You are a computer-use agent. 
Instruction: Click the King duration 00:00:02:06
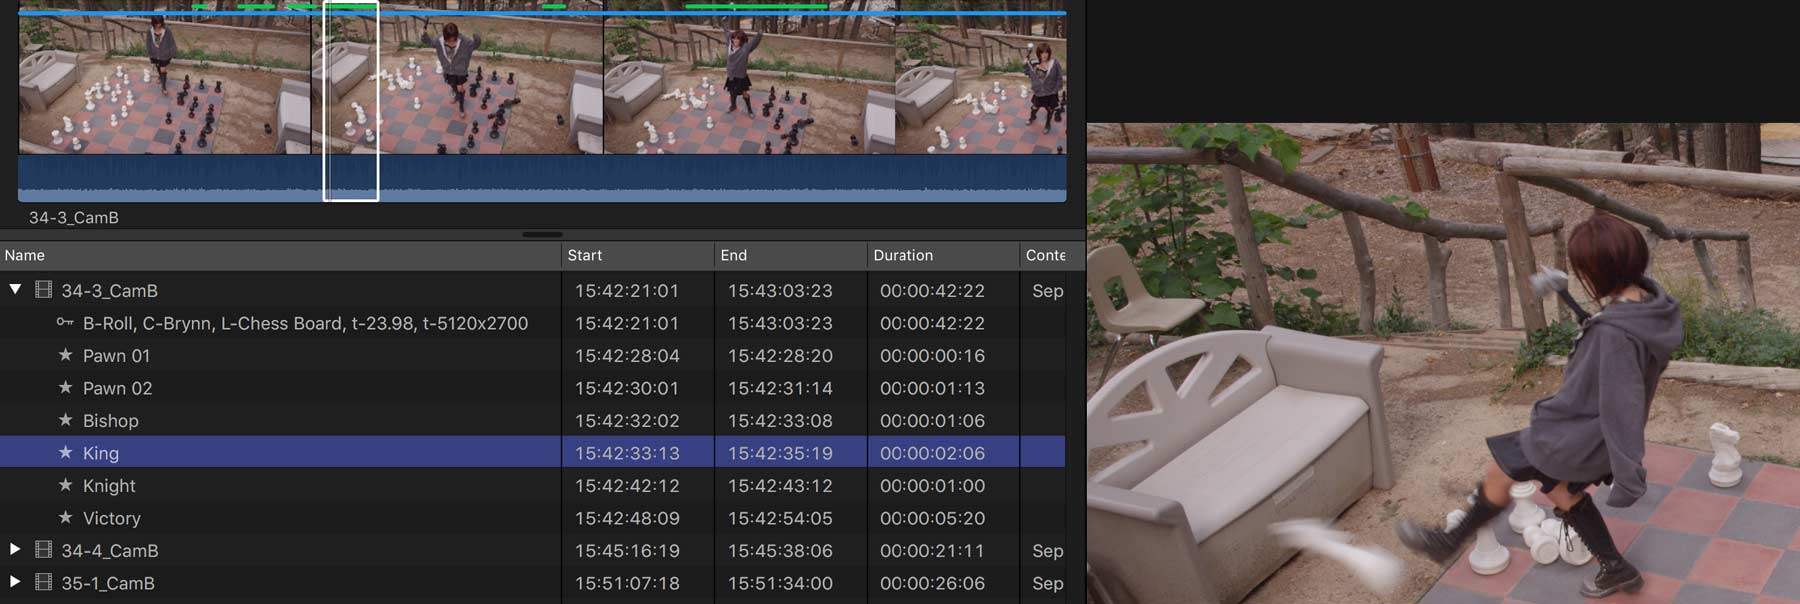tap(932, 453)
